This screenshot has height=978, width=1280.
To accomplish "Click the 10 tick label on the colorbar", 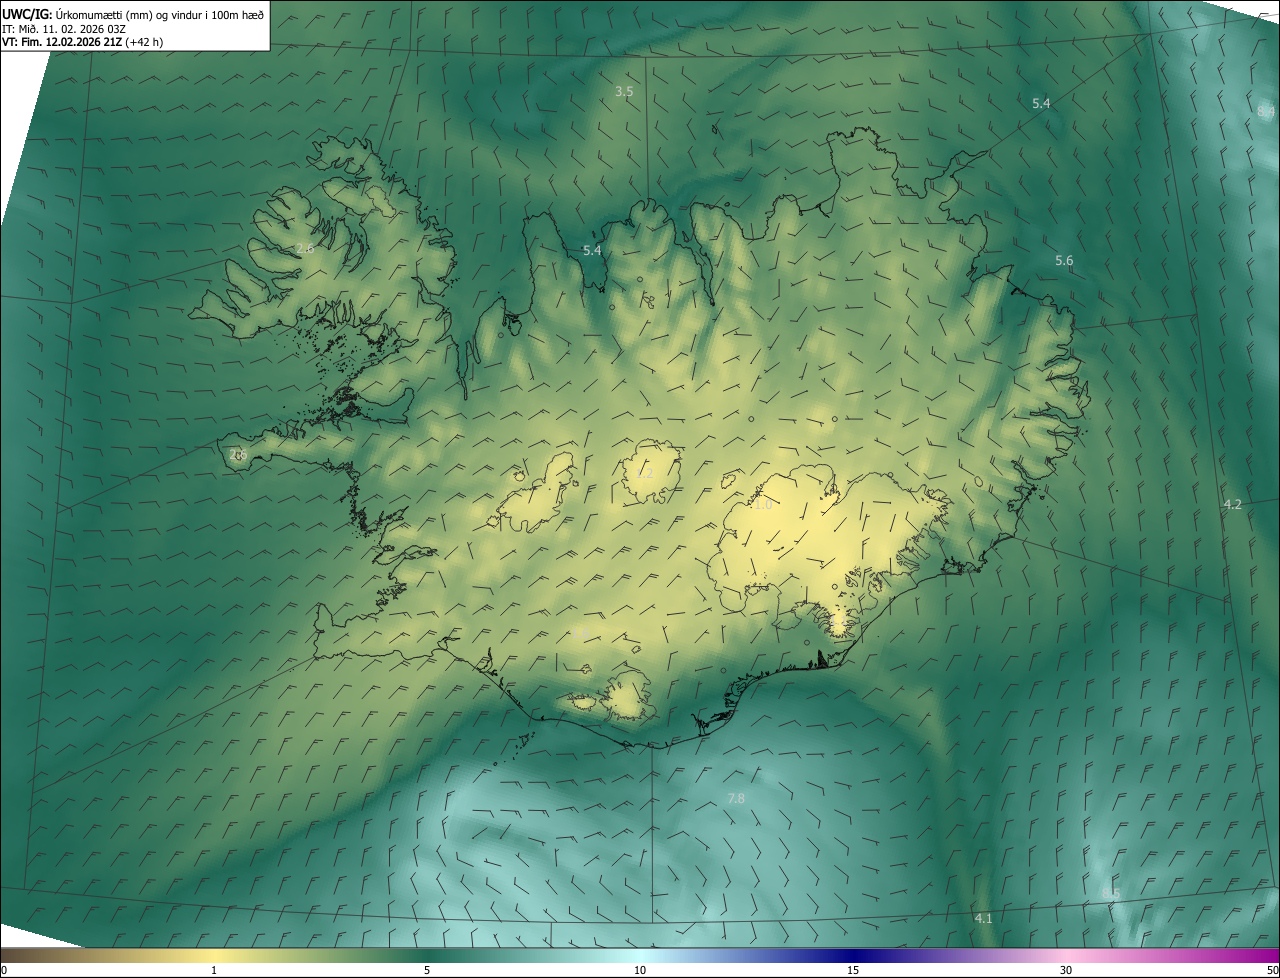I will click(x=640, y=971).
